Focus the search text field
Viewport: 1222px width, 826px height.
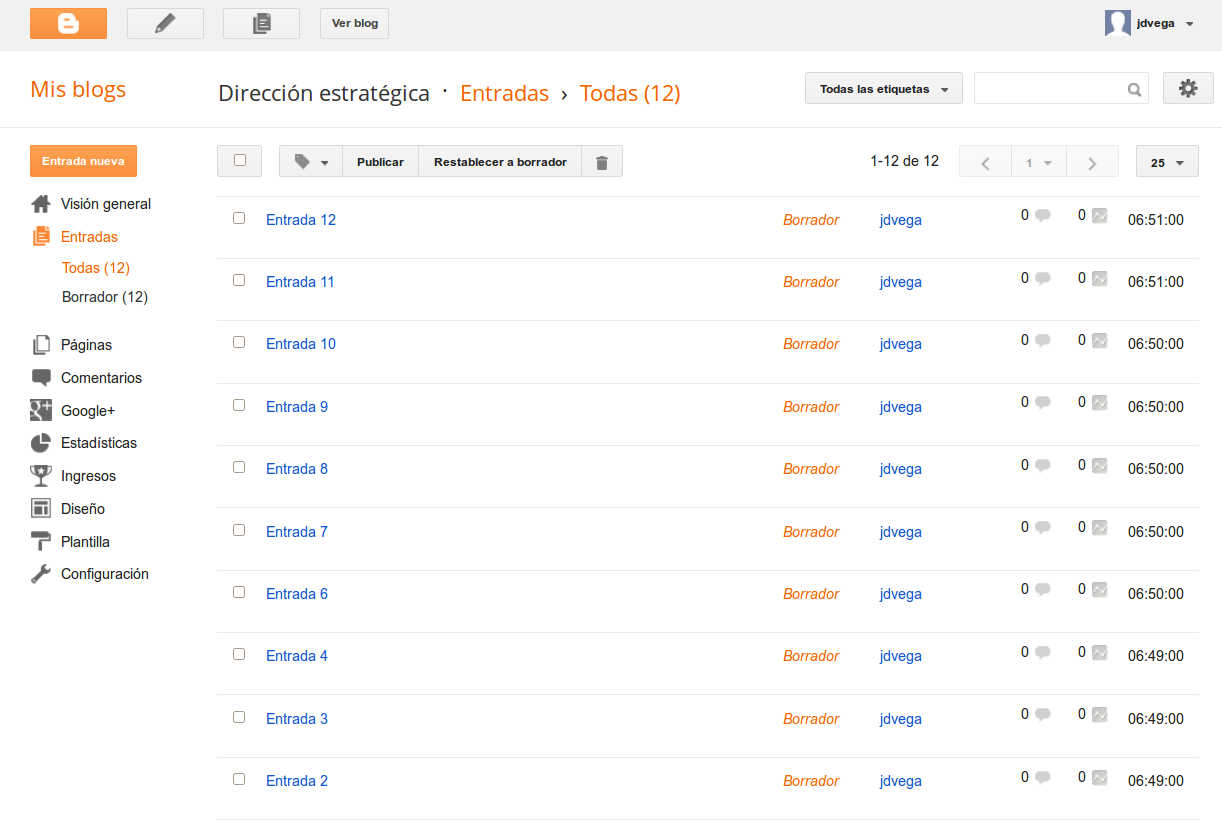click(x=1048, y=89)
